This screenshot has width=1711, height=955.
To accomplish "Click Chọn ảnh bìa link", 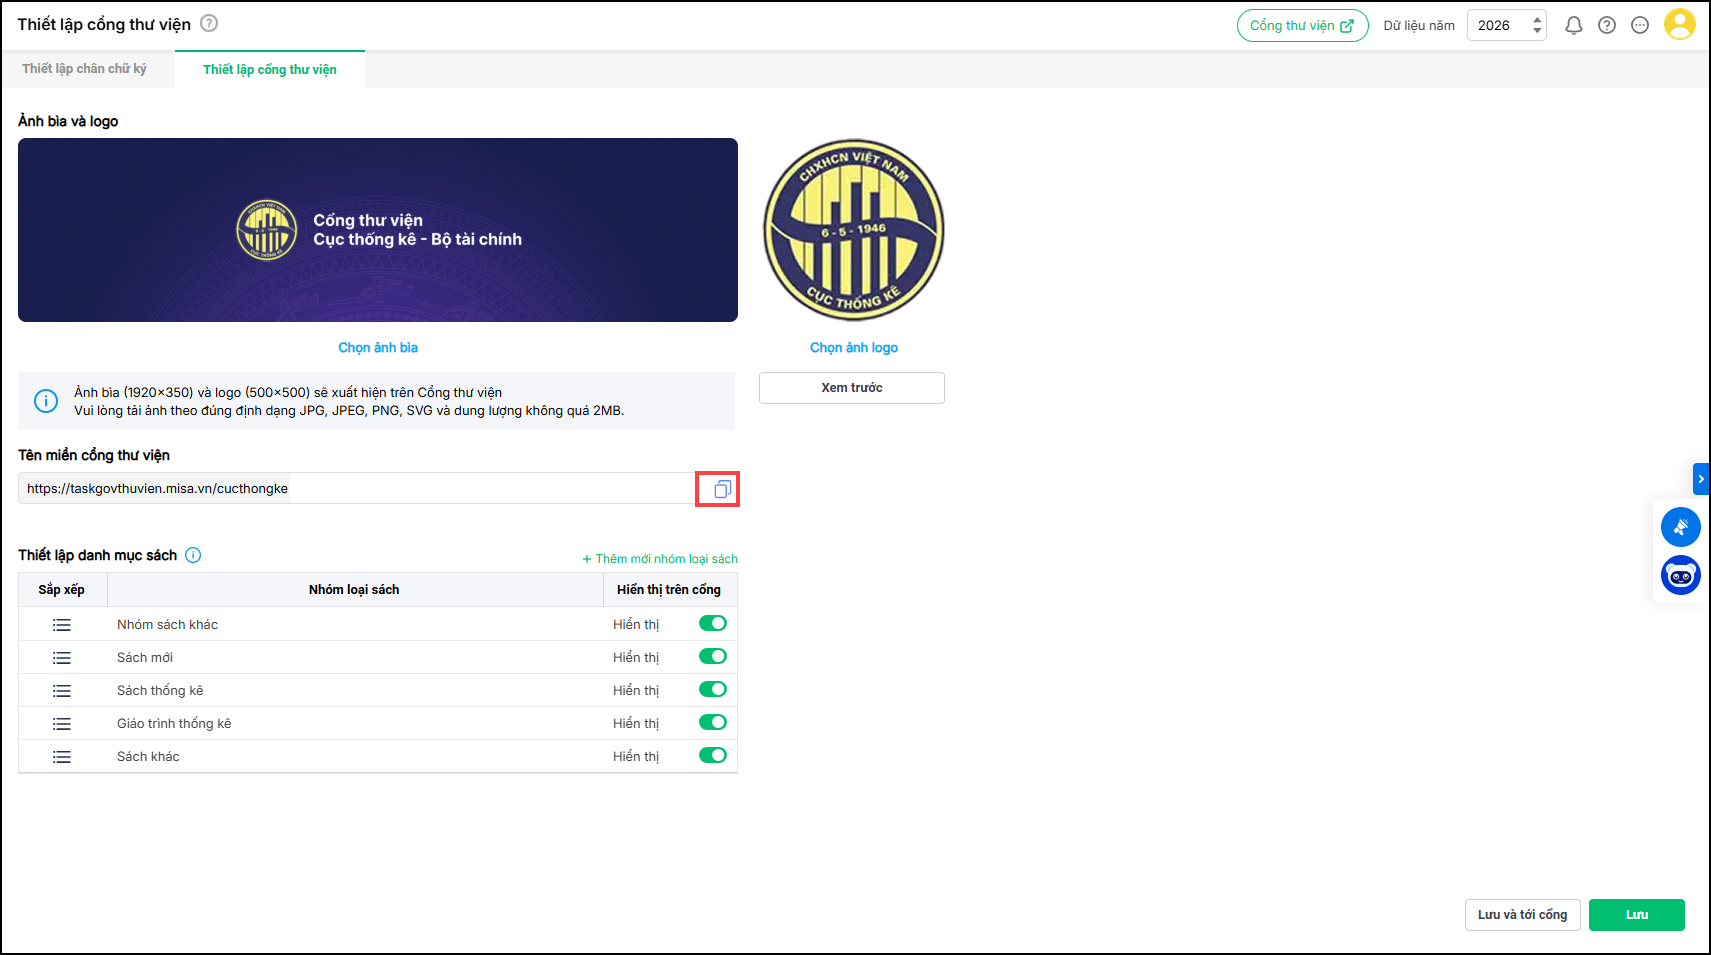I will [x=378, y=348].
